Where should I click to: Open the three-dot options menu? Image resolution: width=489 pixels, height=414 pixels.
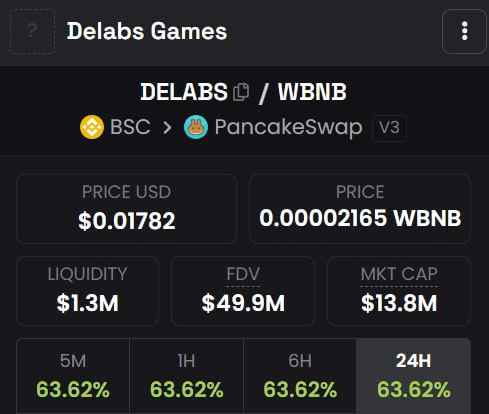[464, 31]
